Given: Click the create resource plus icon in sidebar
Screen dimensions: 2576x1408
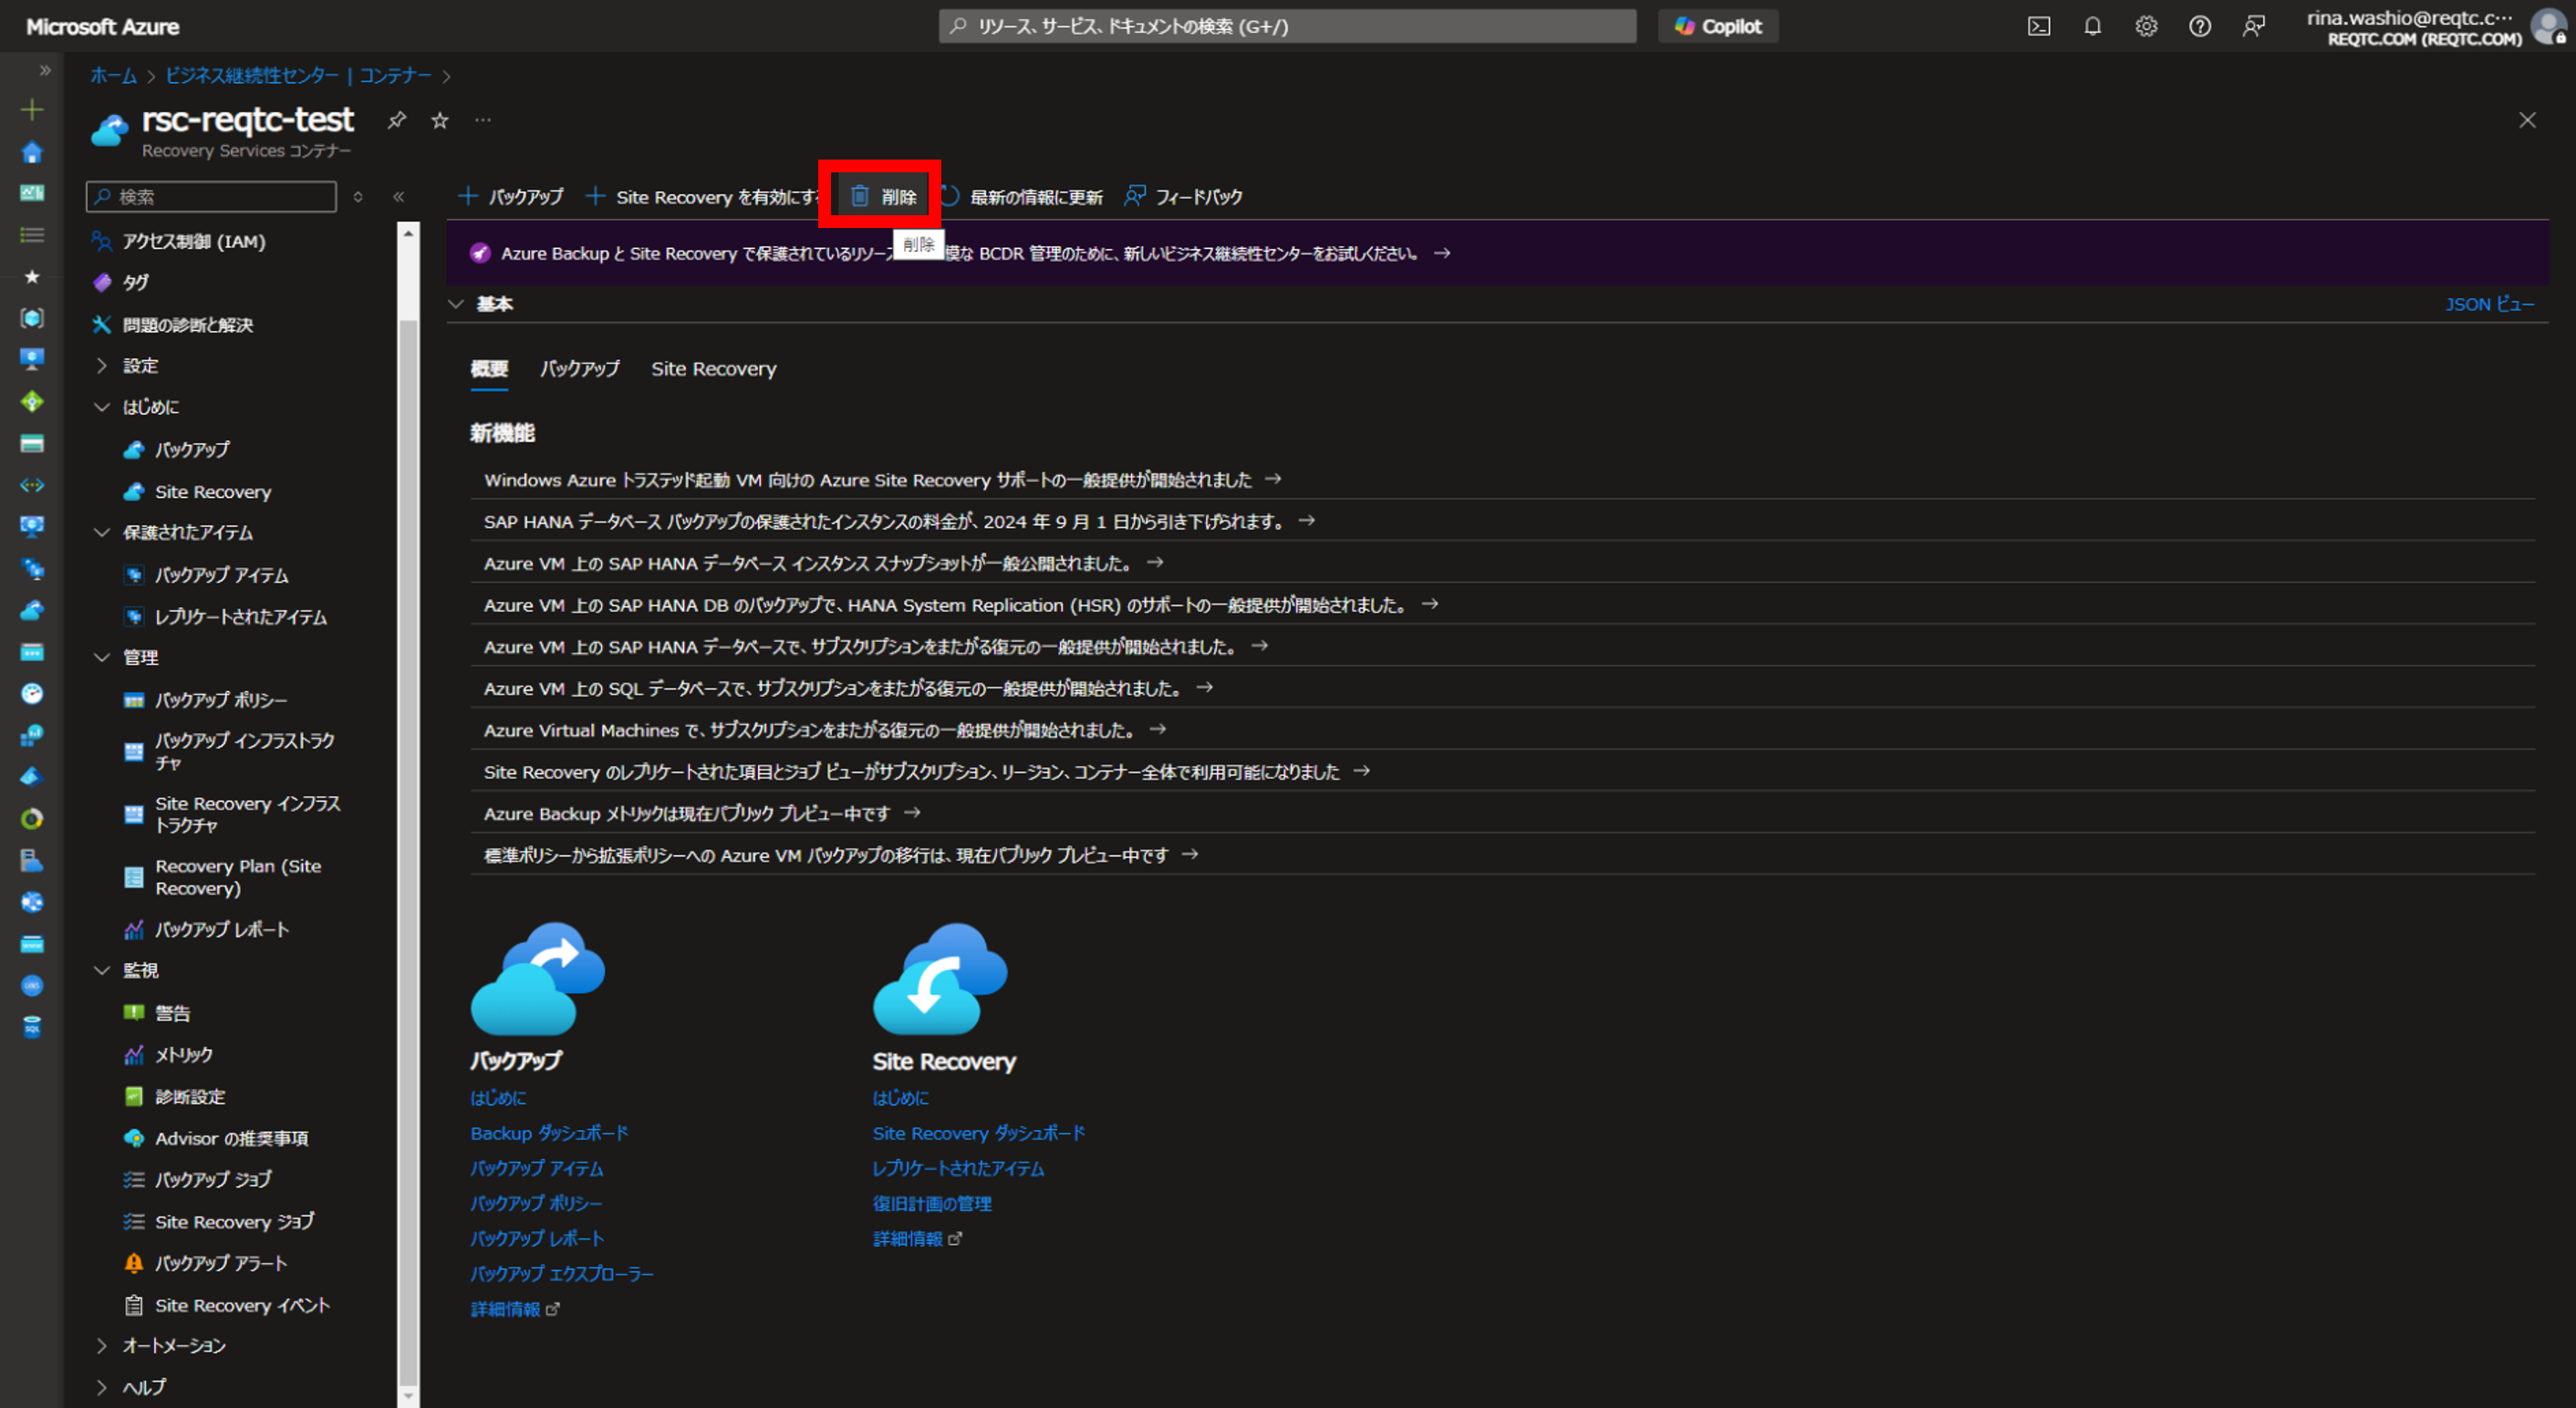Looking at the screenshot, I should 32,109.
